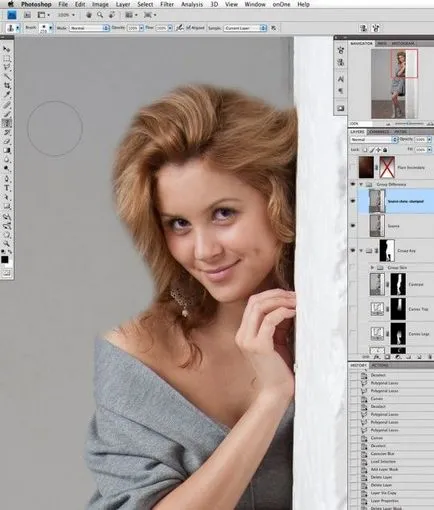Select the Brush tool in toolbox

[x=7, y=114]
